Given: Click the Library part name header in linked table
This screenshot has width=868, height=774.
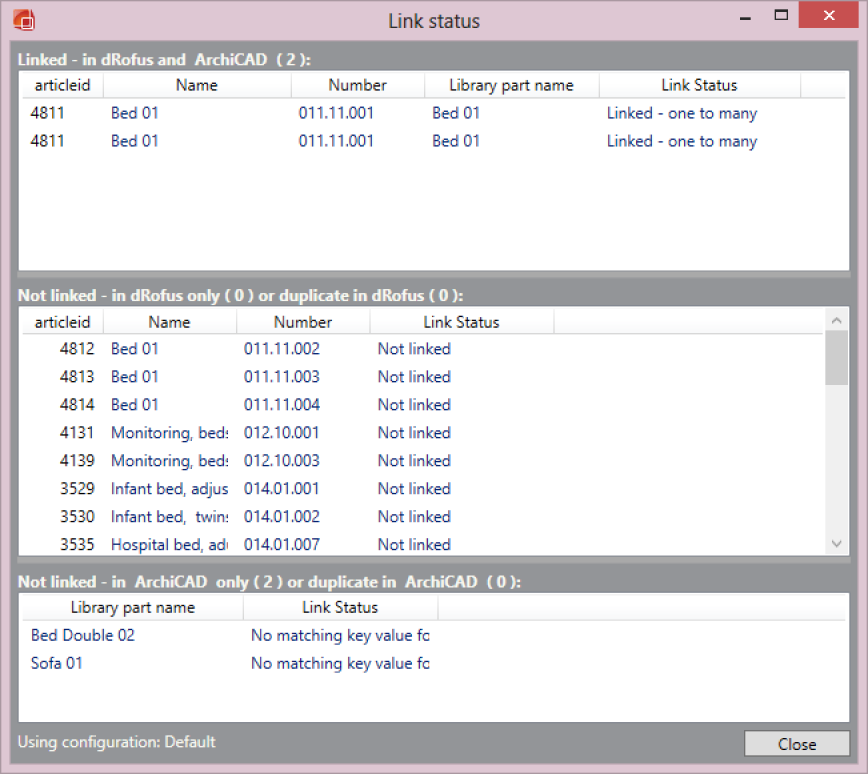Looking at the screenshot, I should point(511,85).
